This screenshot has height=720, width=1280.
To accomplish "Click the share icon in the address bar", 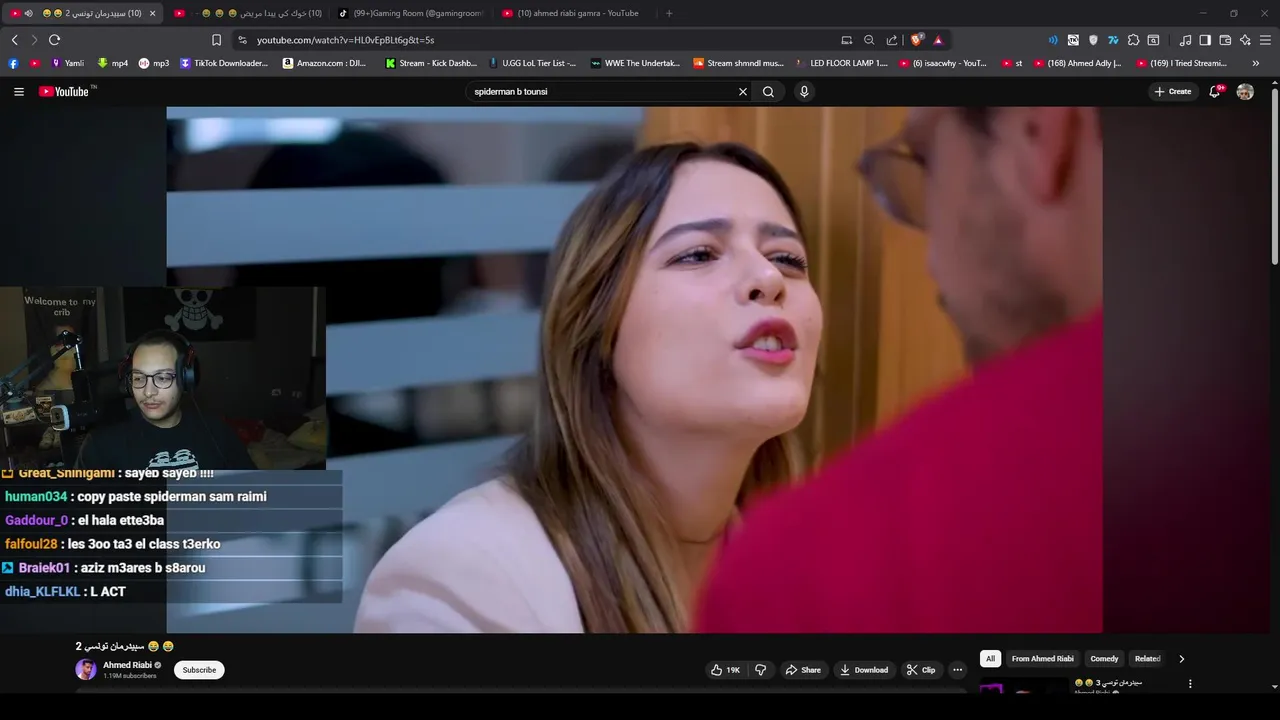I will click(891, 40).
